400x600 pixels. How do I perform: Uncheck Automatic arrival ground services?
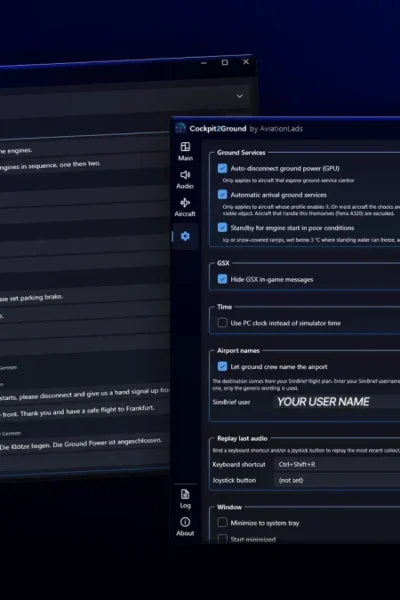click(222, 195)
